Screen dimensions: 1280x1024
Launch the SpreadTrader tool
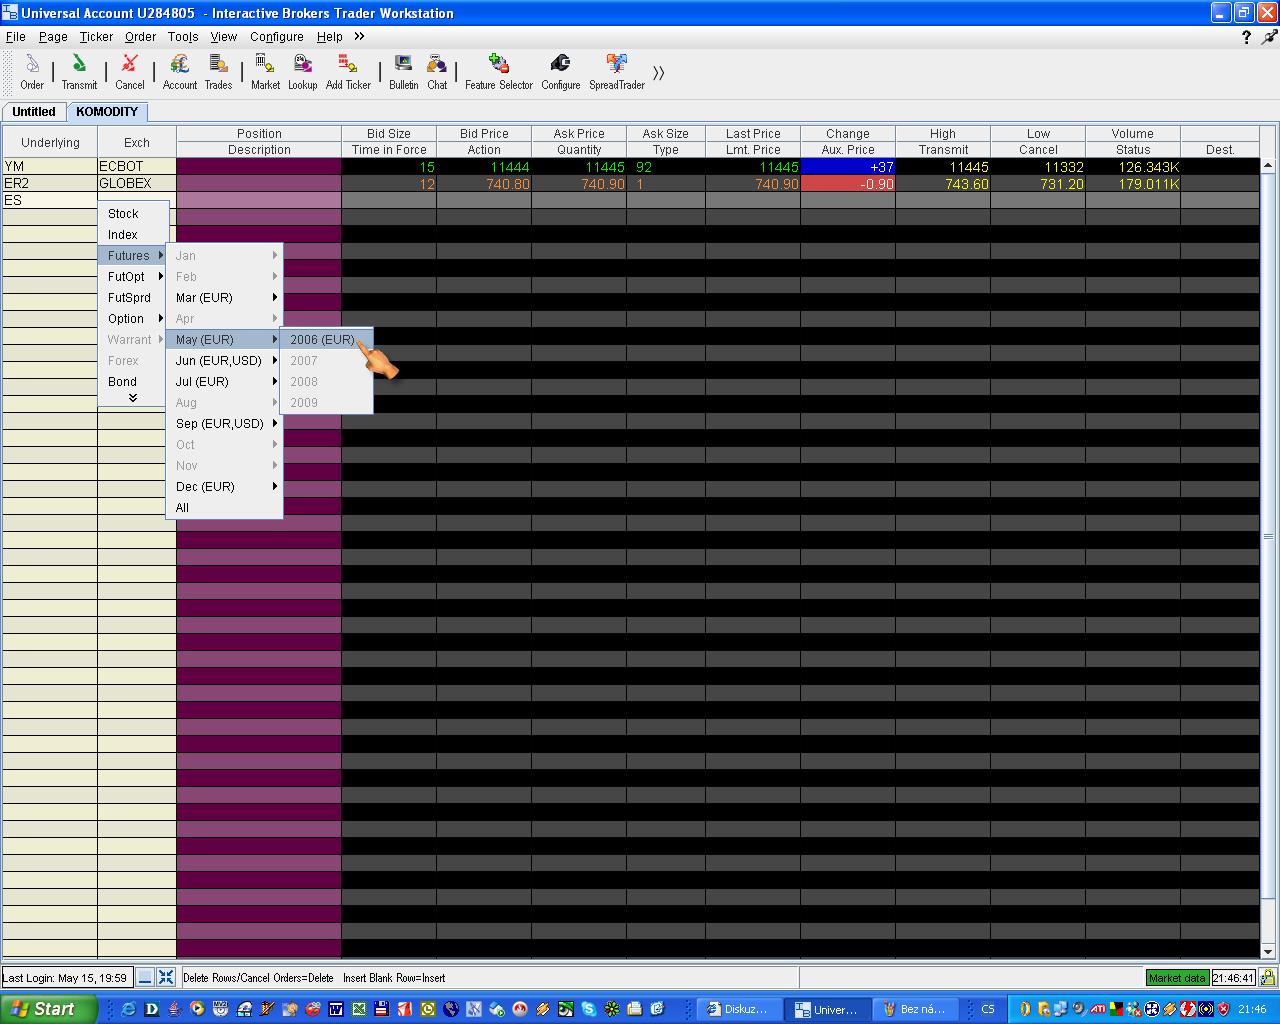click(x=617, y=72)
